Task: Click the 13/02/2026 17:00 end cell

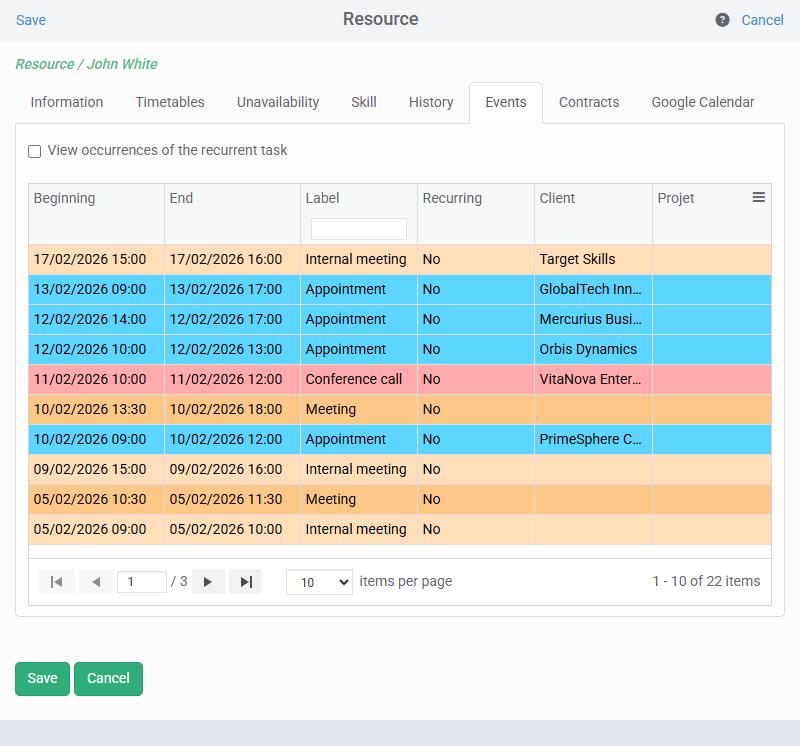Action: (x=232, y=289)
